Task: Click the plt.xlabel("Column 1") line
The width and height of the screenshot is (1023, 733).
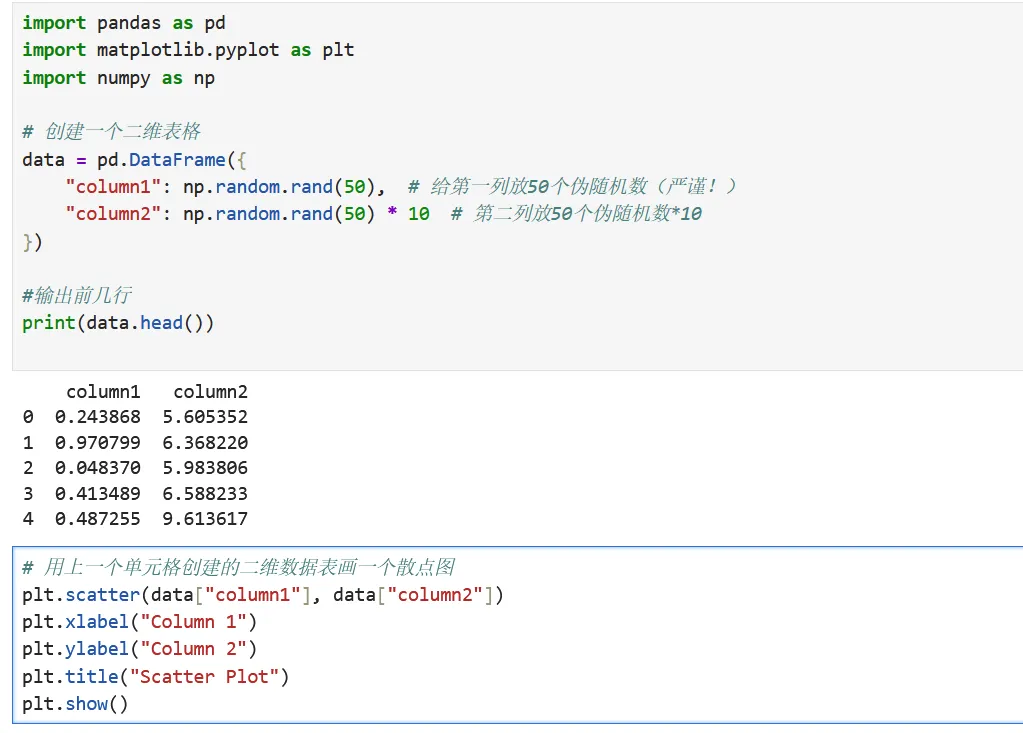Action: tap(140, 622)
